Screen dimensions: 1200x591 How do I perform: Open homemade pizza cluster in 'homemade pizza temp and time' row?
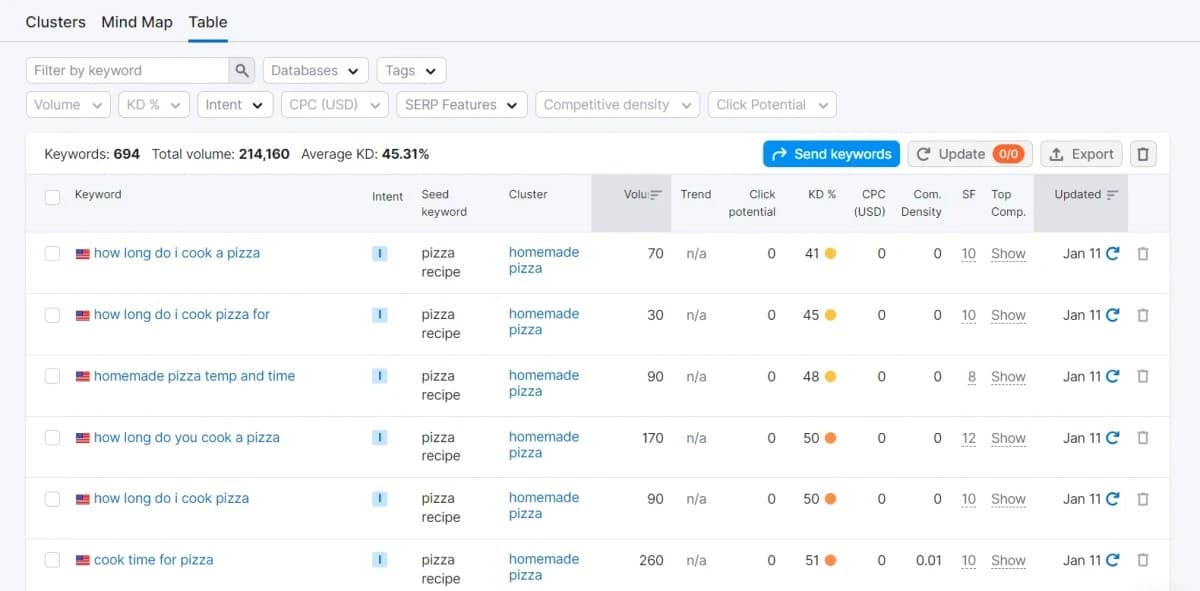pyautogui.click(x=544, y=383)
